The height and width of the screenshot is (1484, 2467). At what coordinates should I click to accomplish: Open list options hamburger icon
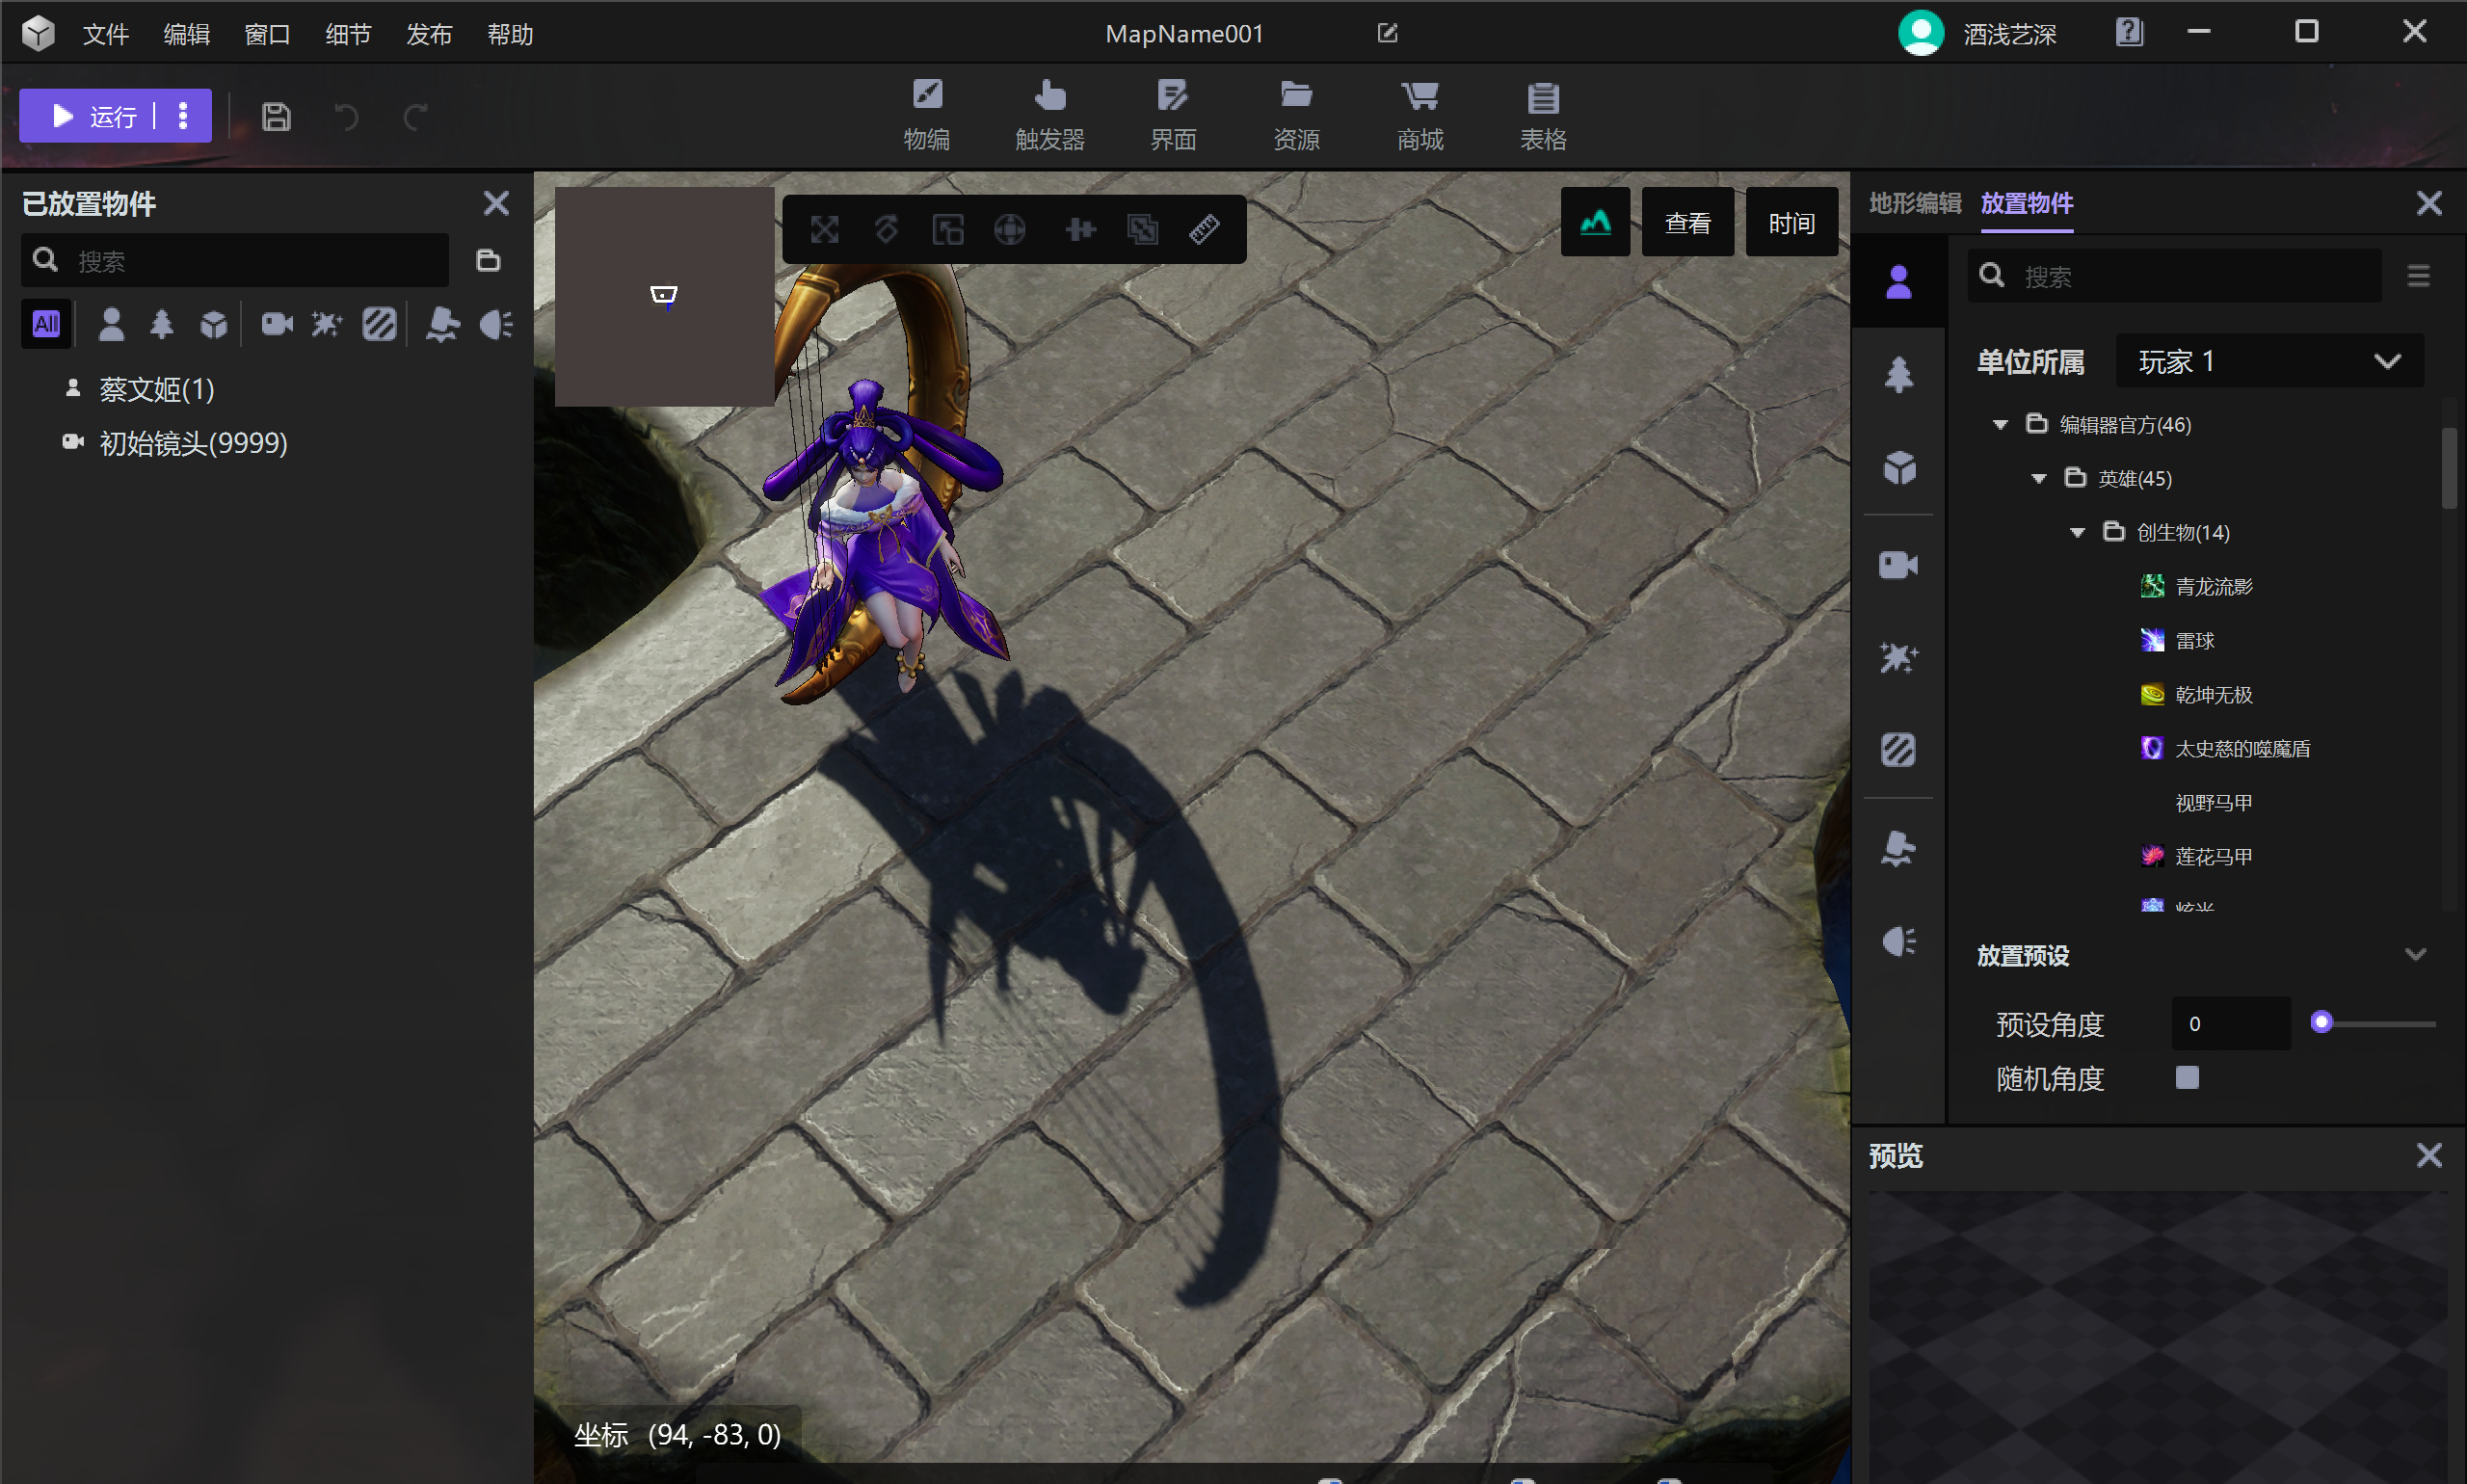(2418, 276)
